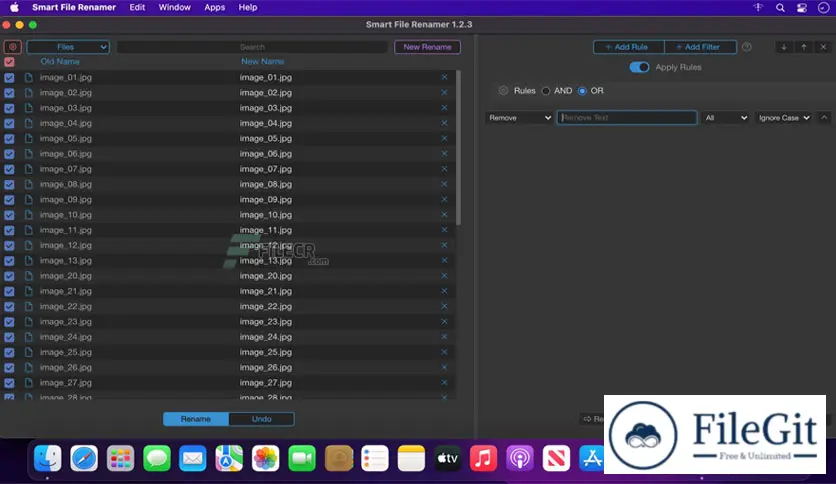Open the Ignore Case dropdown

784,117
